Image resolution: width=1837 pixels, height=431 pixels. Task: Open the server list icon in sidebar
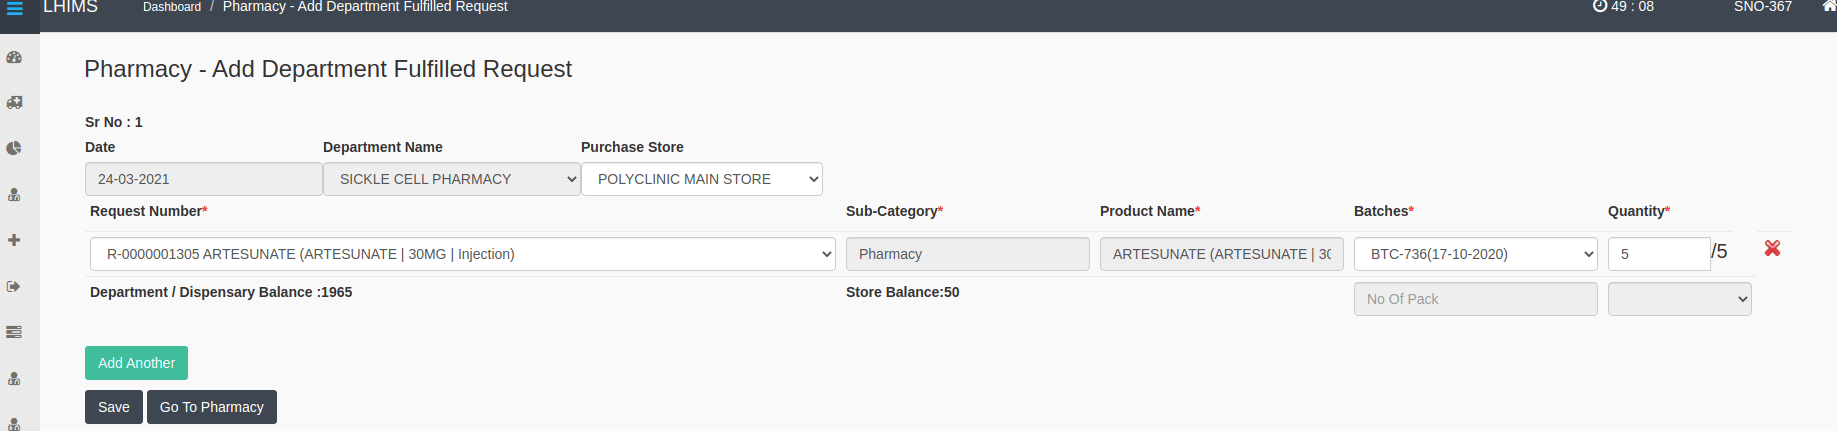(x=15, y=332)
